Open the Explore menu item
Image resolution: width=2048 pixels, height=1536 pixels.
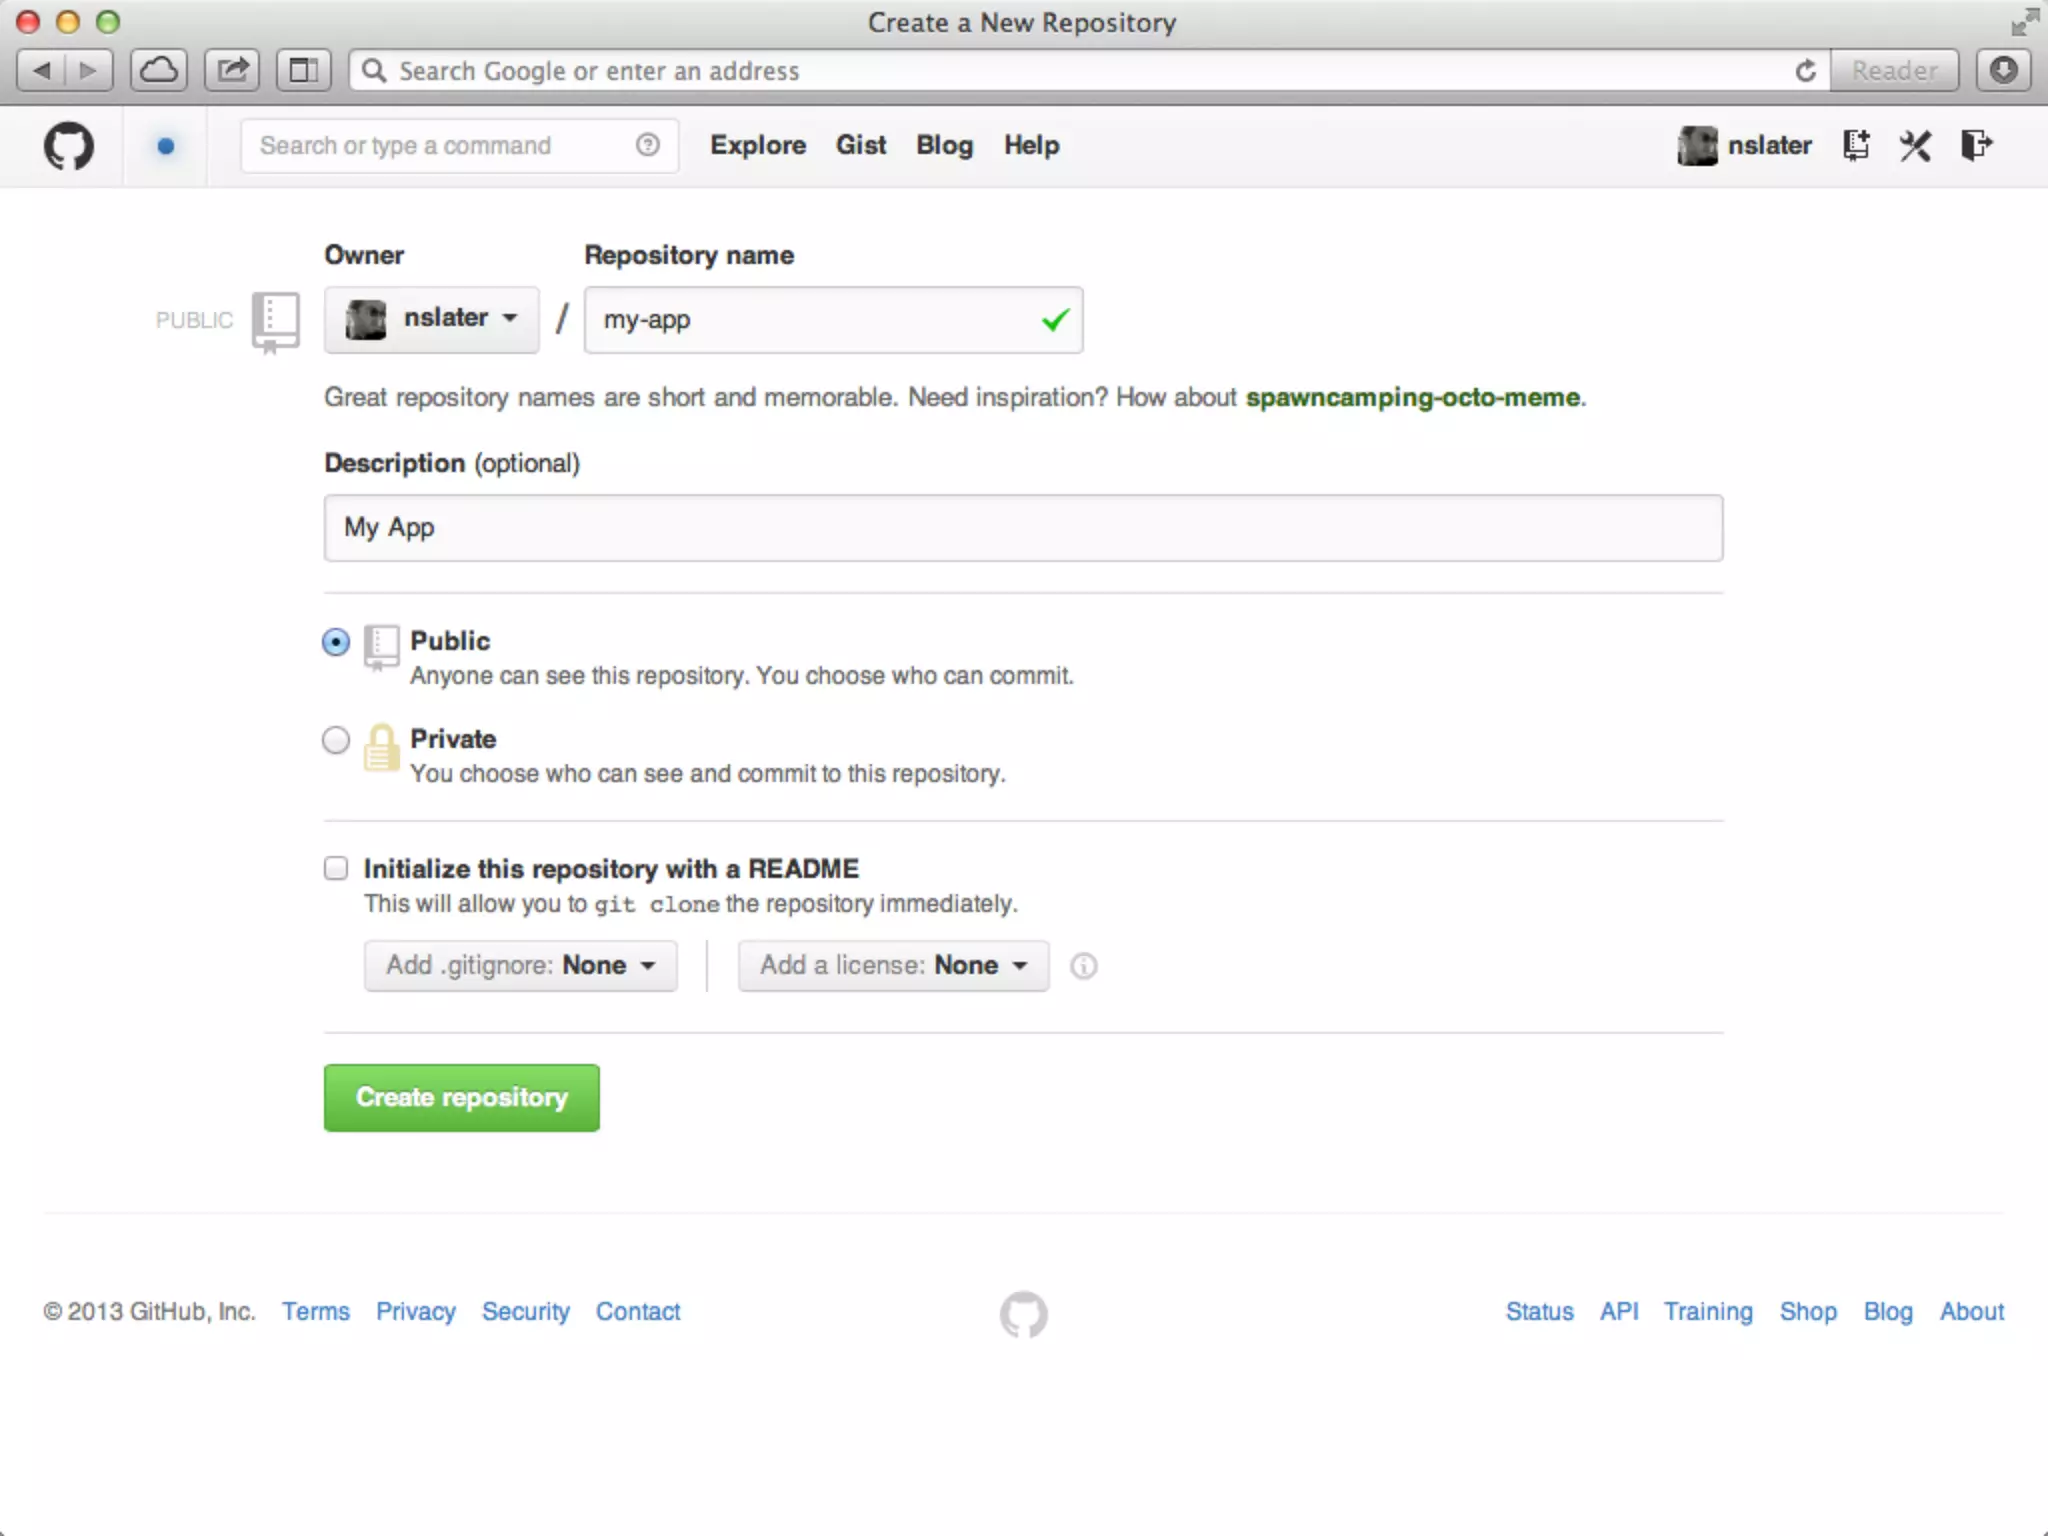coord(757,145)
